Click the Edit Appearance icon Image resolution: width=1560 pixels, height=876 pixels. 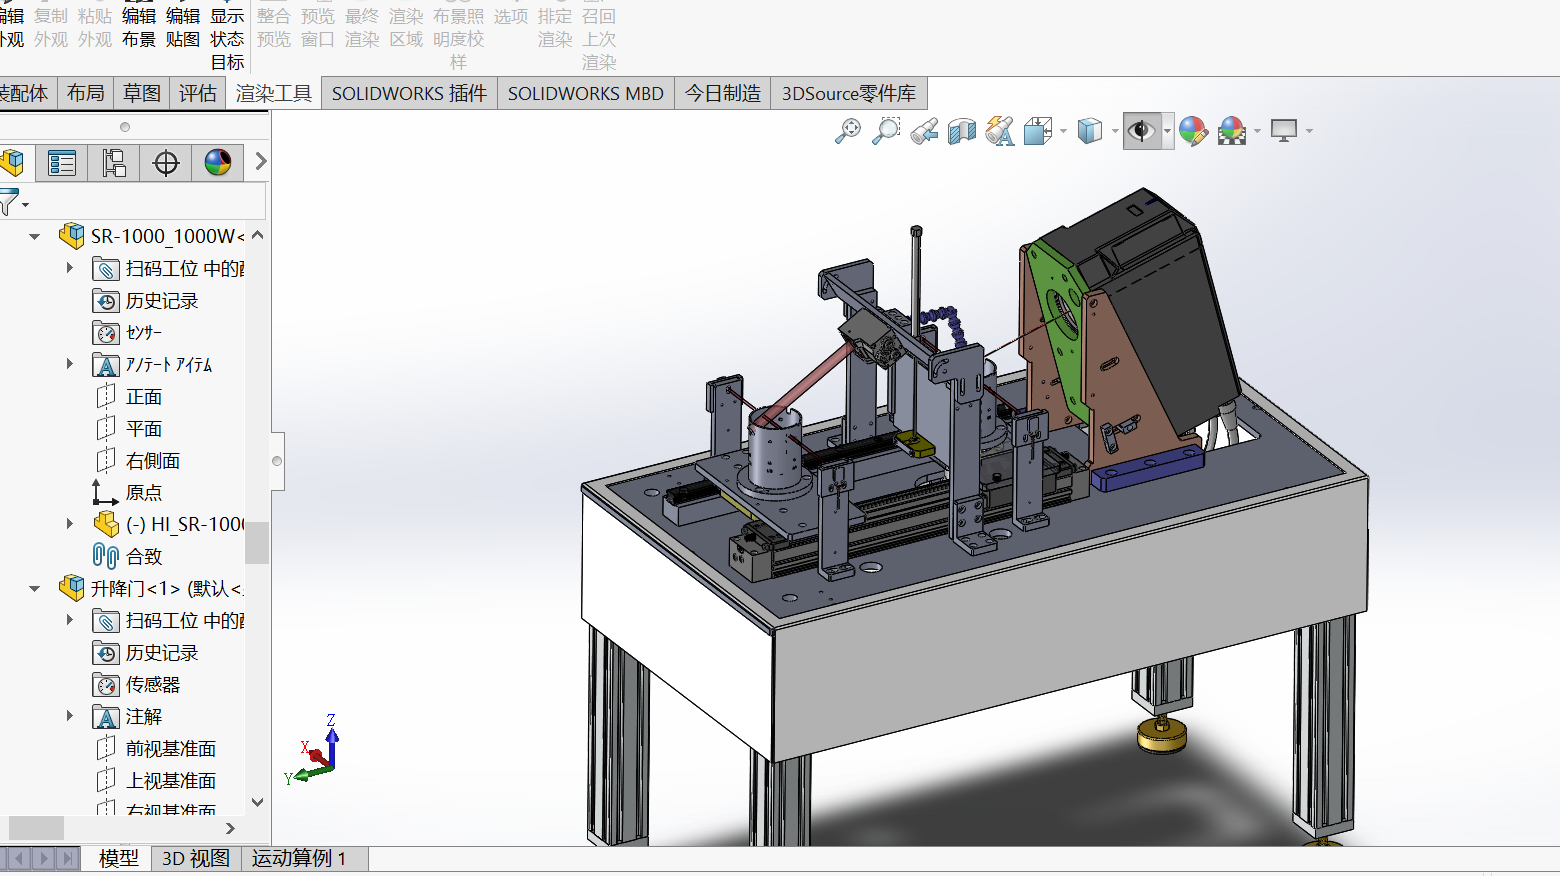click(1192, 131)
